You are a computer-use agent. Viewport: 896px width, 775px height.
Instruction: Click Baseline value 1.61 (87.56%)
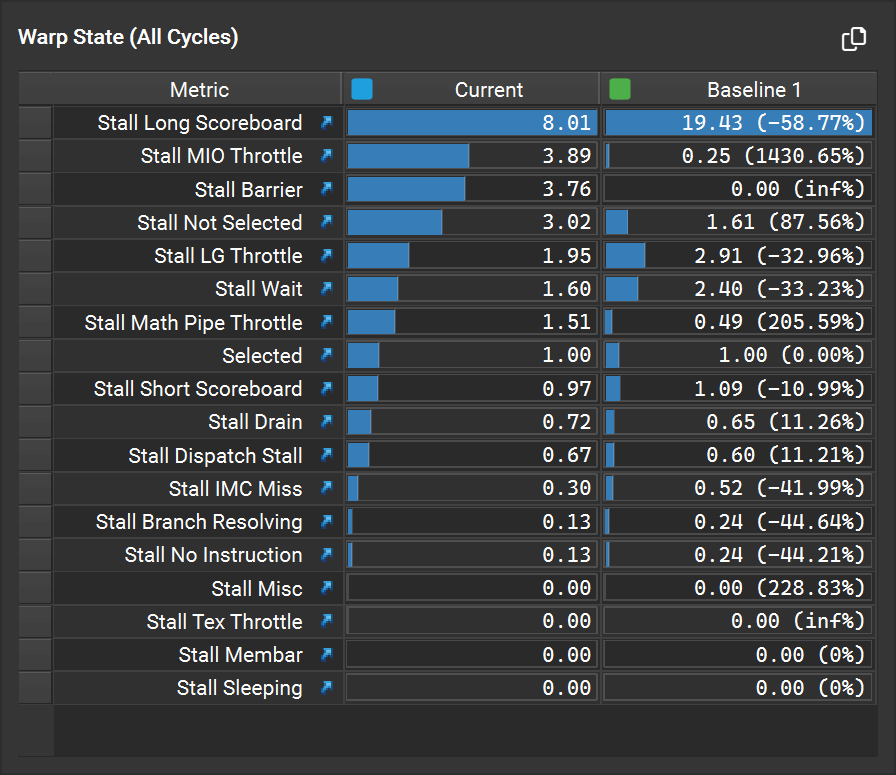pos(786,222)
